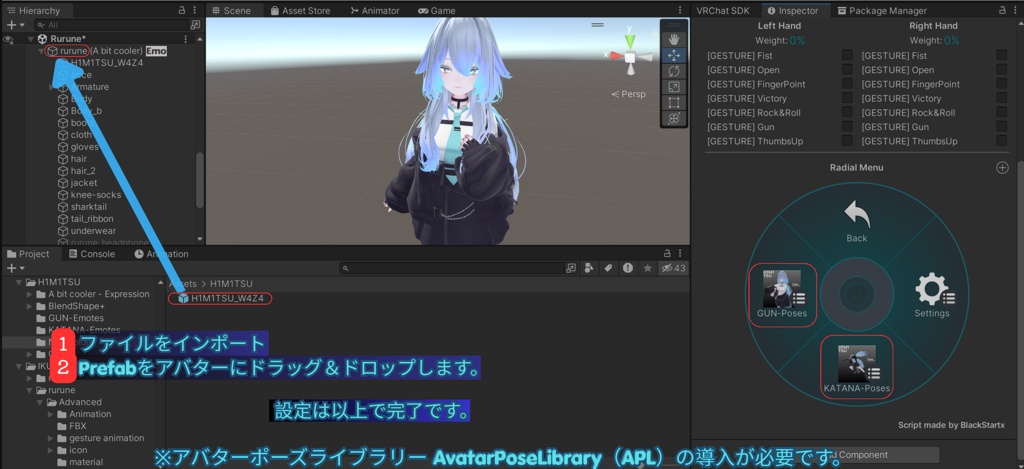Expand the BlendShape+ folder
This screenshot has height=469, width=1024.
(29, 306)
